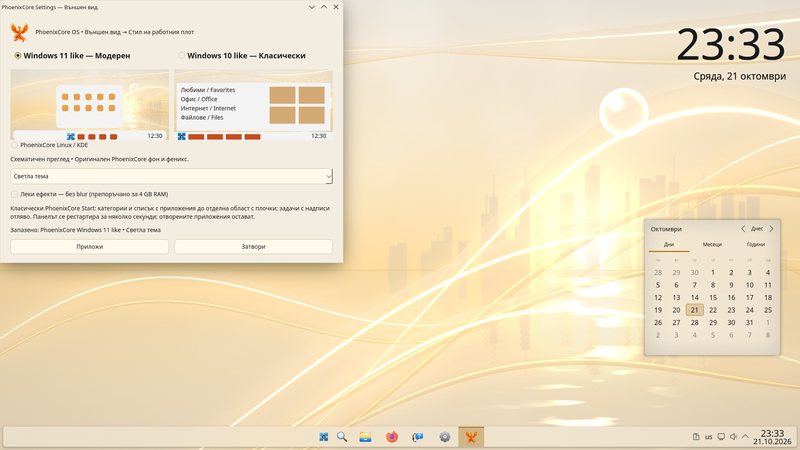800x450 pixels.
Task: Click the display tray icon
Action: 721,437
